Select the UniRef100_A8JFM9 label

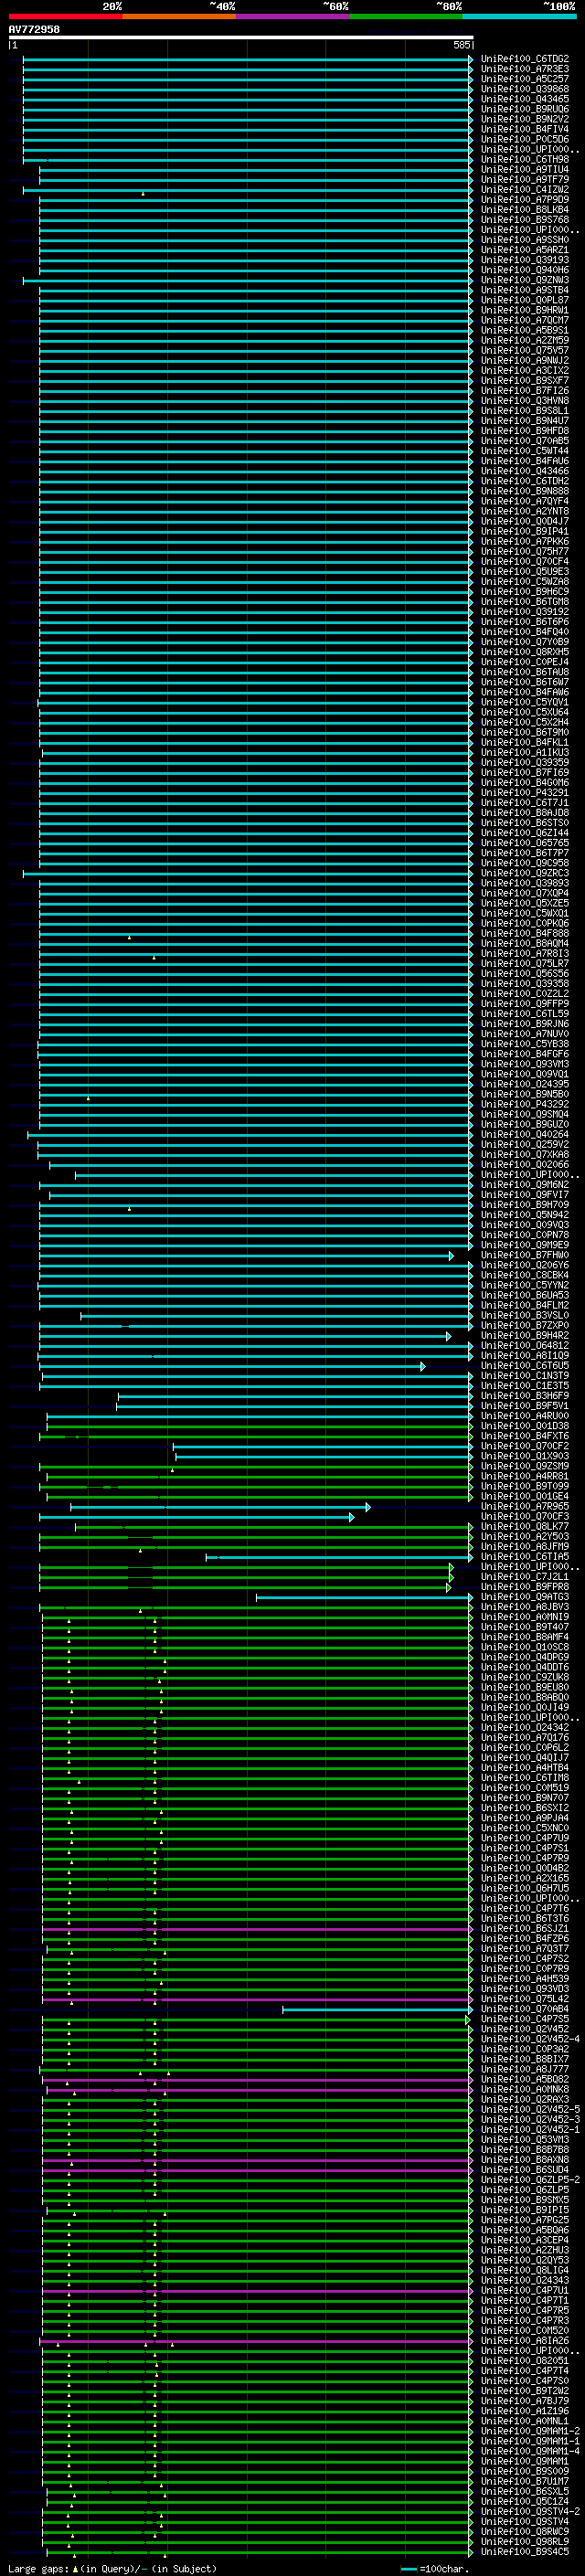(x=524, y=1546)
